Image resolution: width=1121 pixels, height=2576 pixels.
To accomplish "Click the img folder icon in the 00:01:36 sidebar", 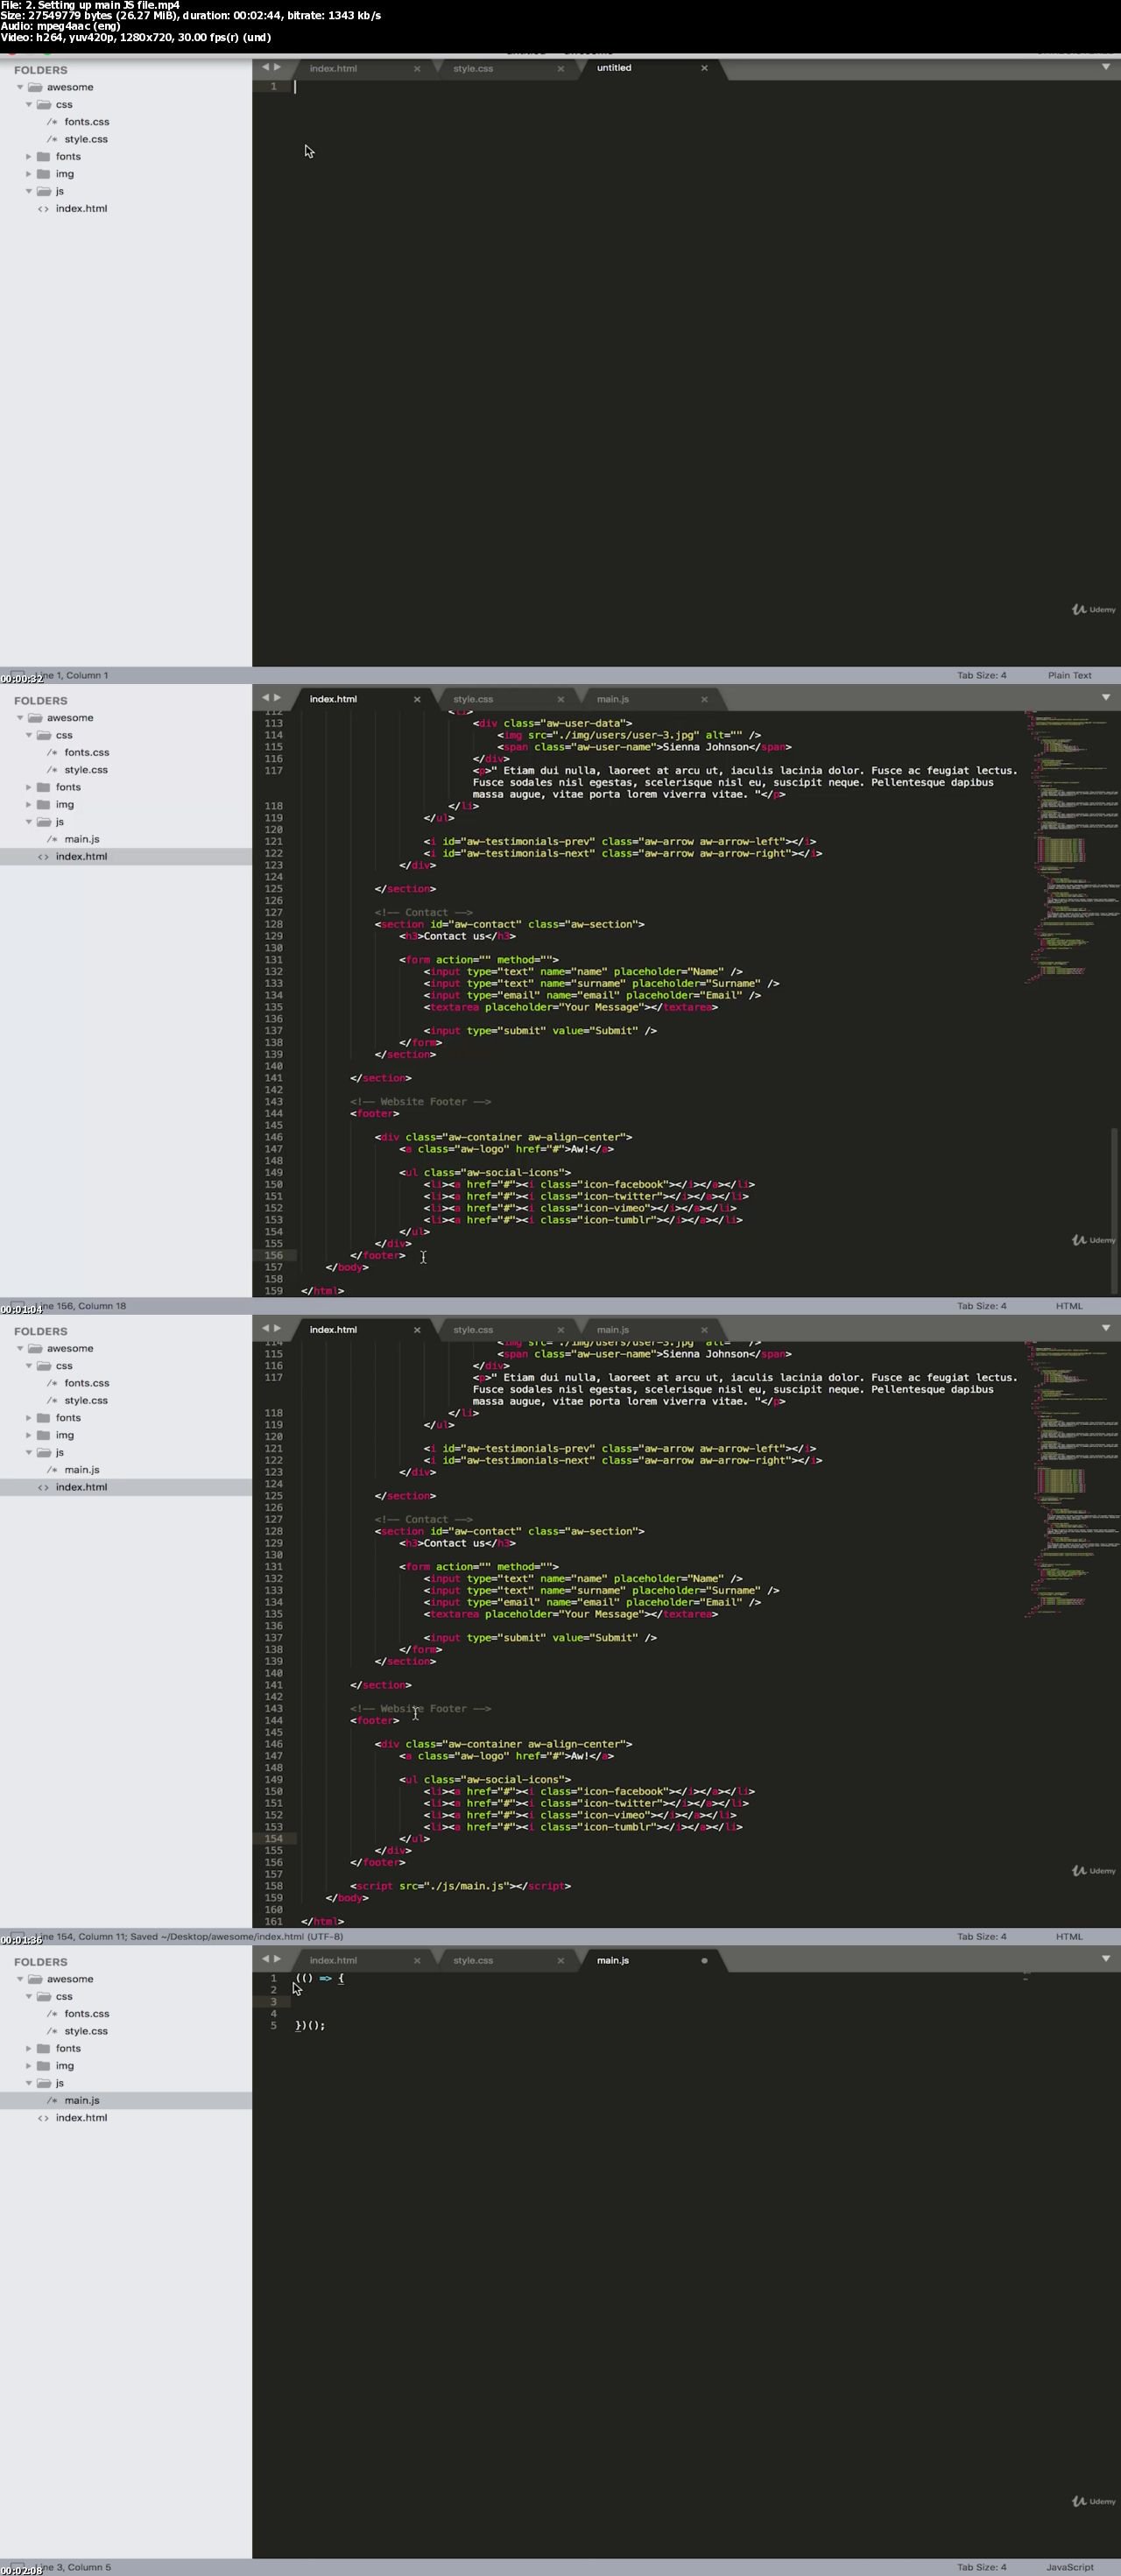I will click(x=44, y=1435).
